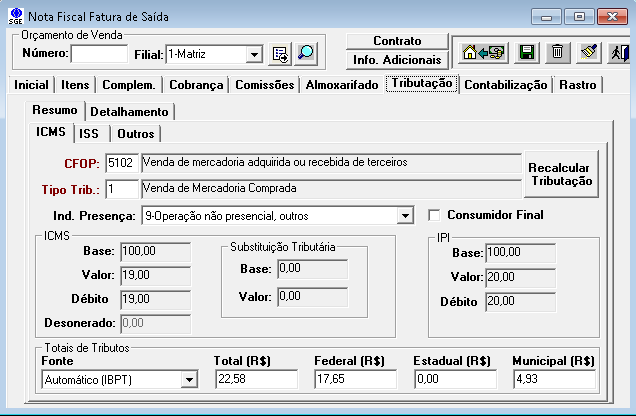Expand the Fonte Automático (IBPT) dropdown

coord(189,380)
